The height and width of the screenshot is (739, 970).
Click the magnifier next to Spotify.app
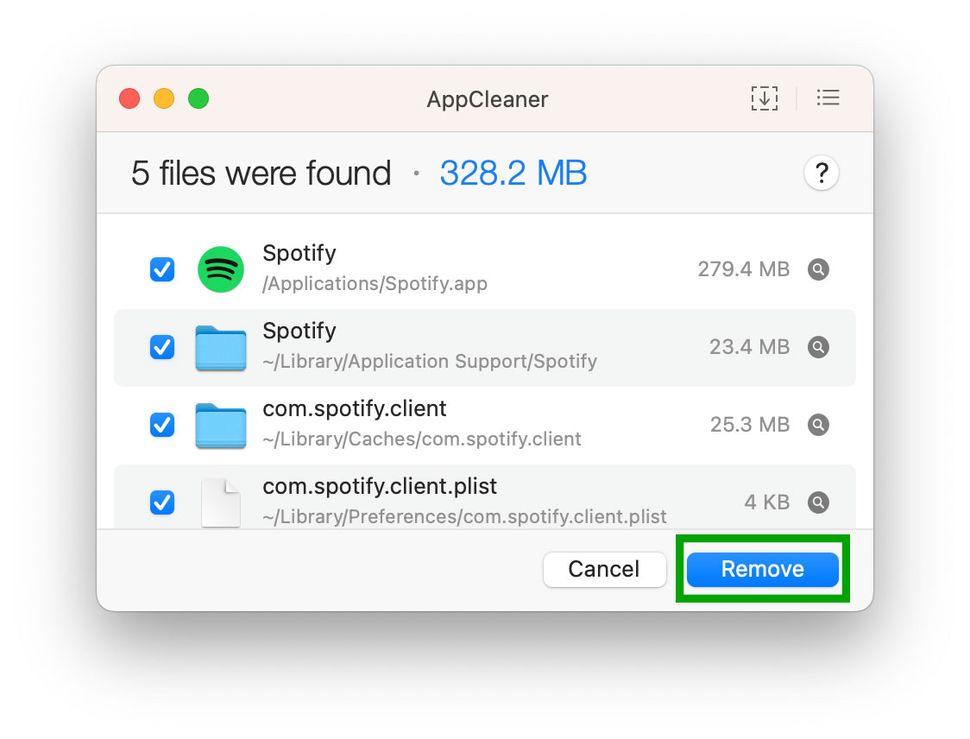point(818,269)
